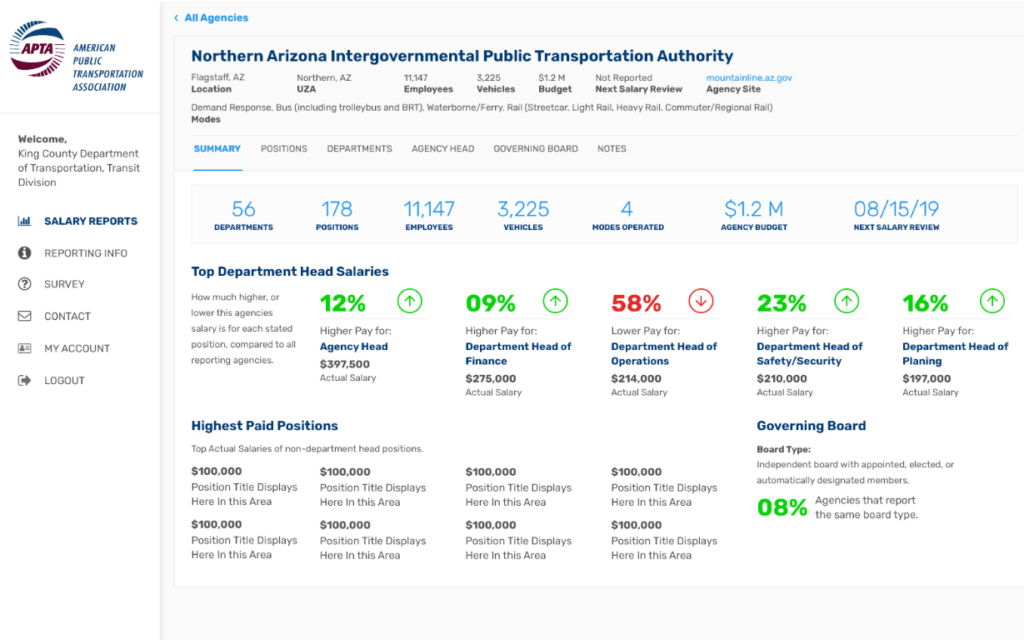Viewport: 1024px width, 640px height.
Task: Click the Demand Response modes list text
Action: 482,108
